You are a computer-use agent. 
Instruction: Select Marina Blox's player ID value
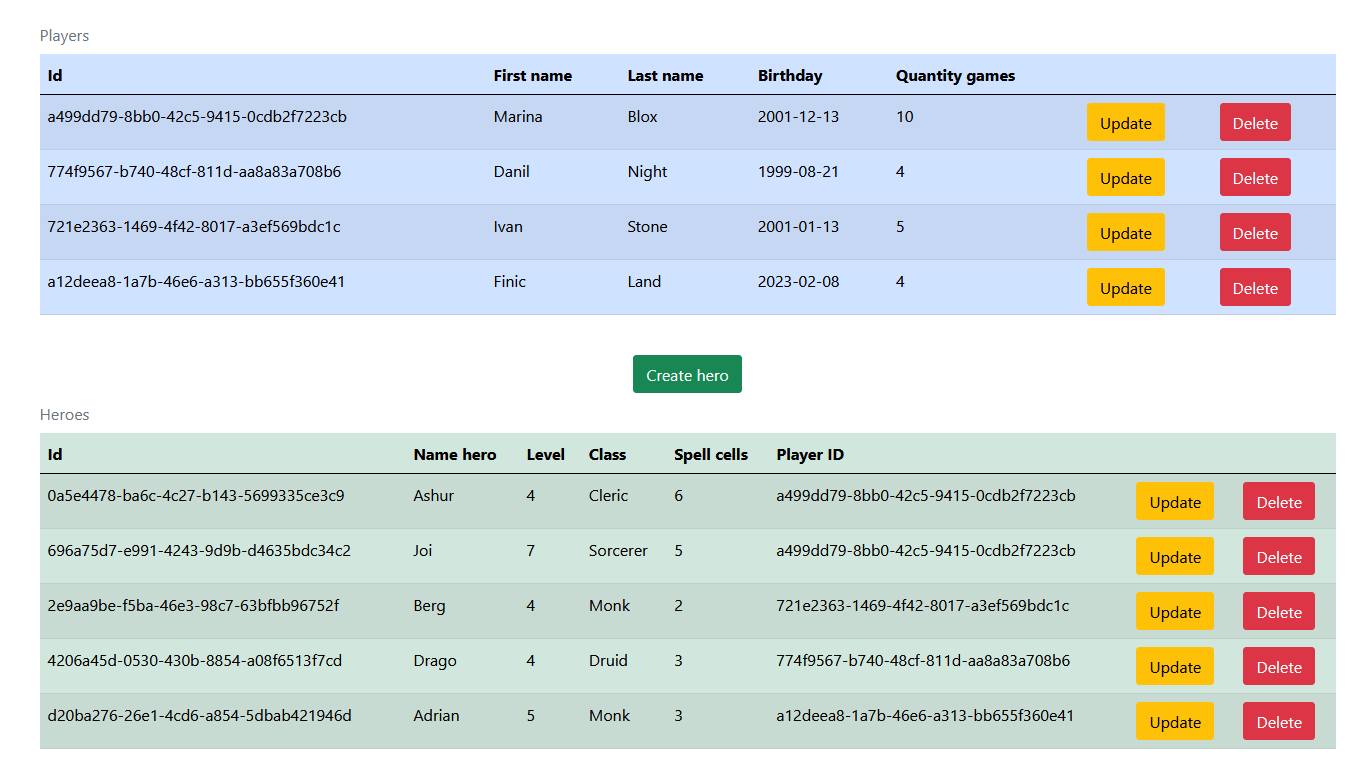(196, 116)
